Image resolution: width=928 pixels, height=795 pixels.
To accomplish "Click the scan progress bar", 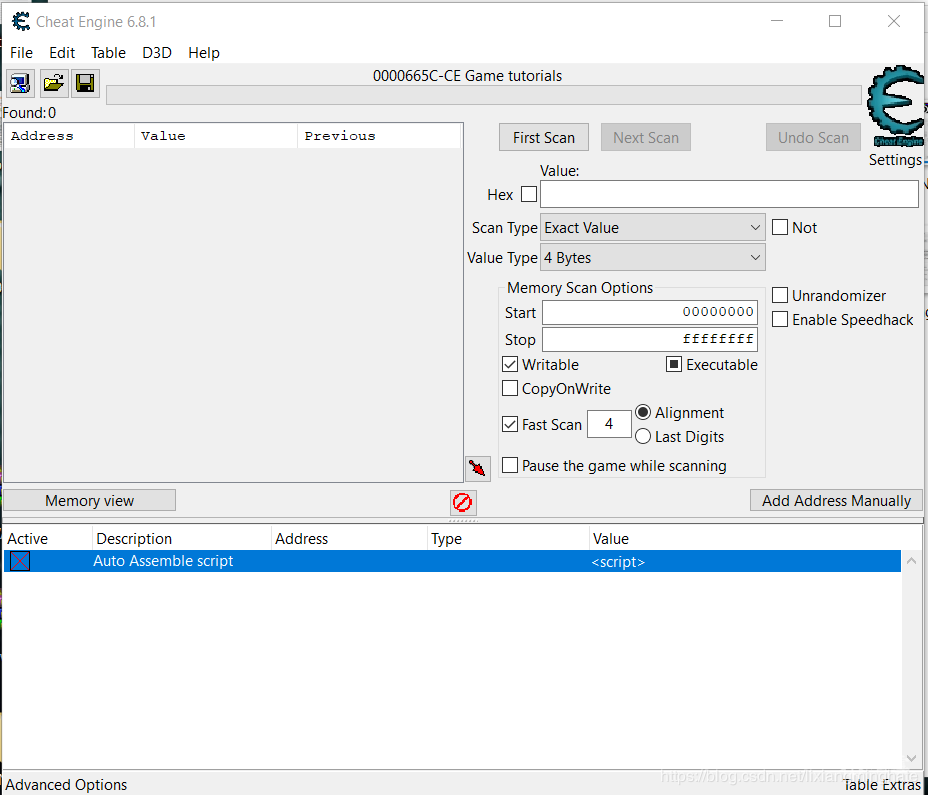I will click(484, 95).
